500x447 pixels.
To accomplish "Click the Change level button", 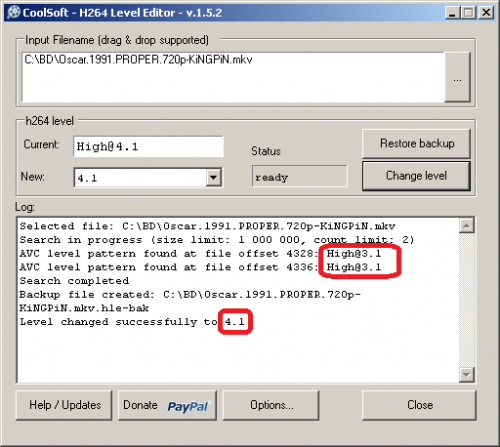I will (x=416, y=176).
